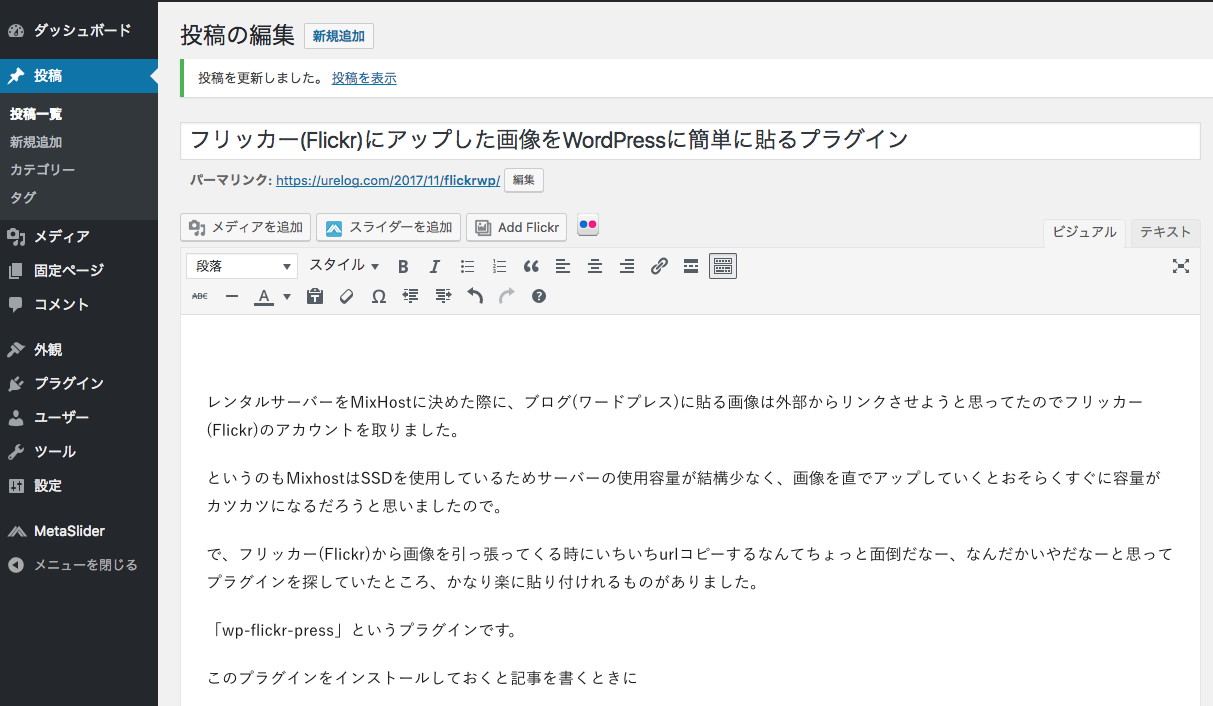Open 固定ページ in the sidebar
Viewport: 1213px width, 706px height.
[79, 270]
